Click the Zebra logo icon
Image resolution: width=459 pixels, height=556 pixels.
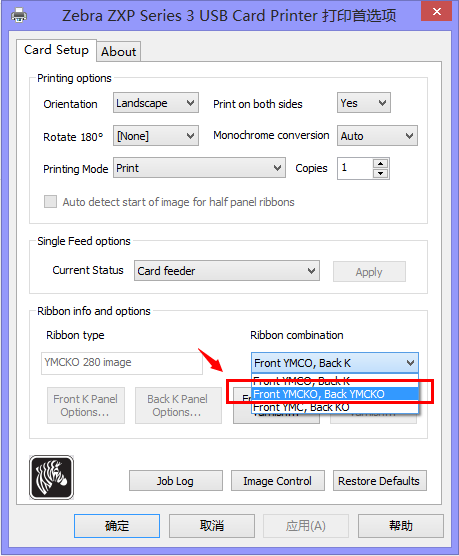pyautogui.click(x=51, y=477)
